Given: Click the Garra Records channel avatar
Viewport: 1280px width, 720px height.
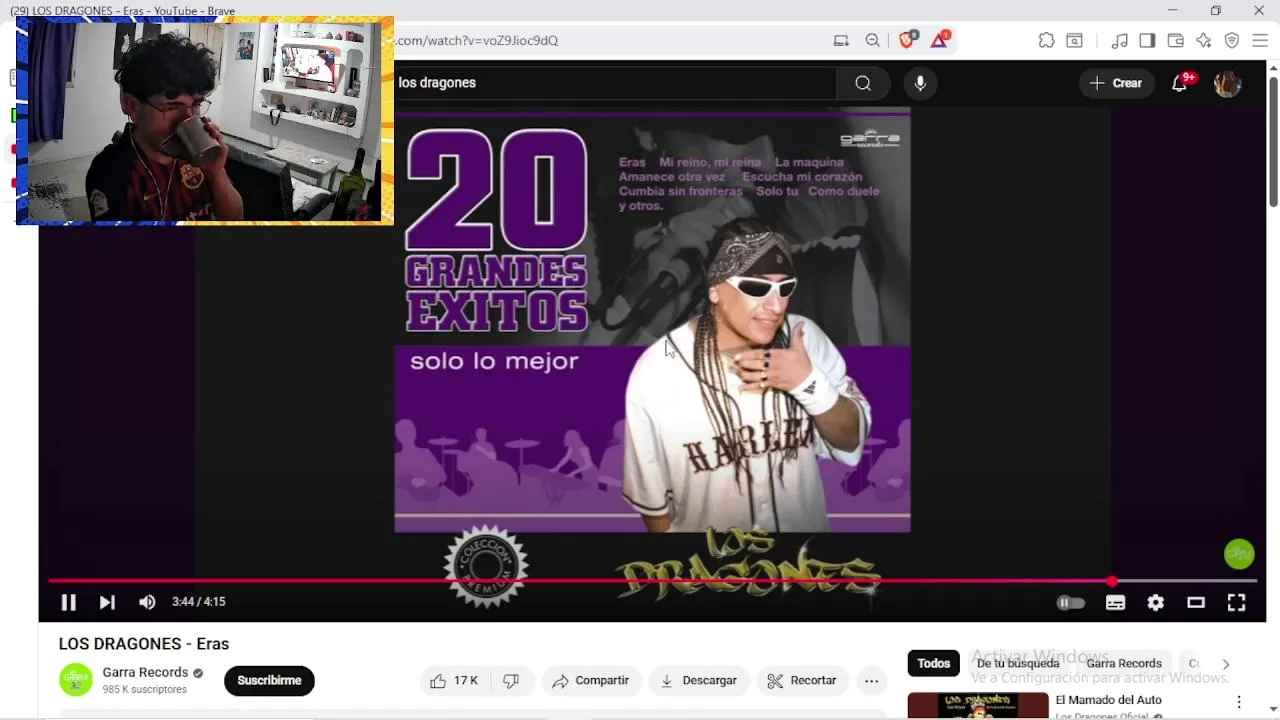Looking at the screenshot, I should [x=76, y=680].
